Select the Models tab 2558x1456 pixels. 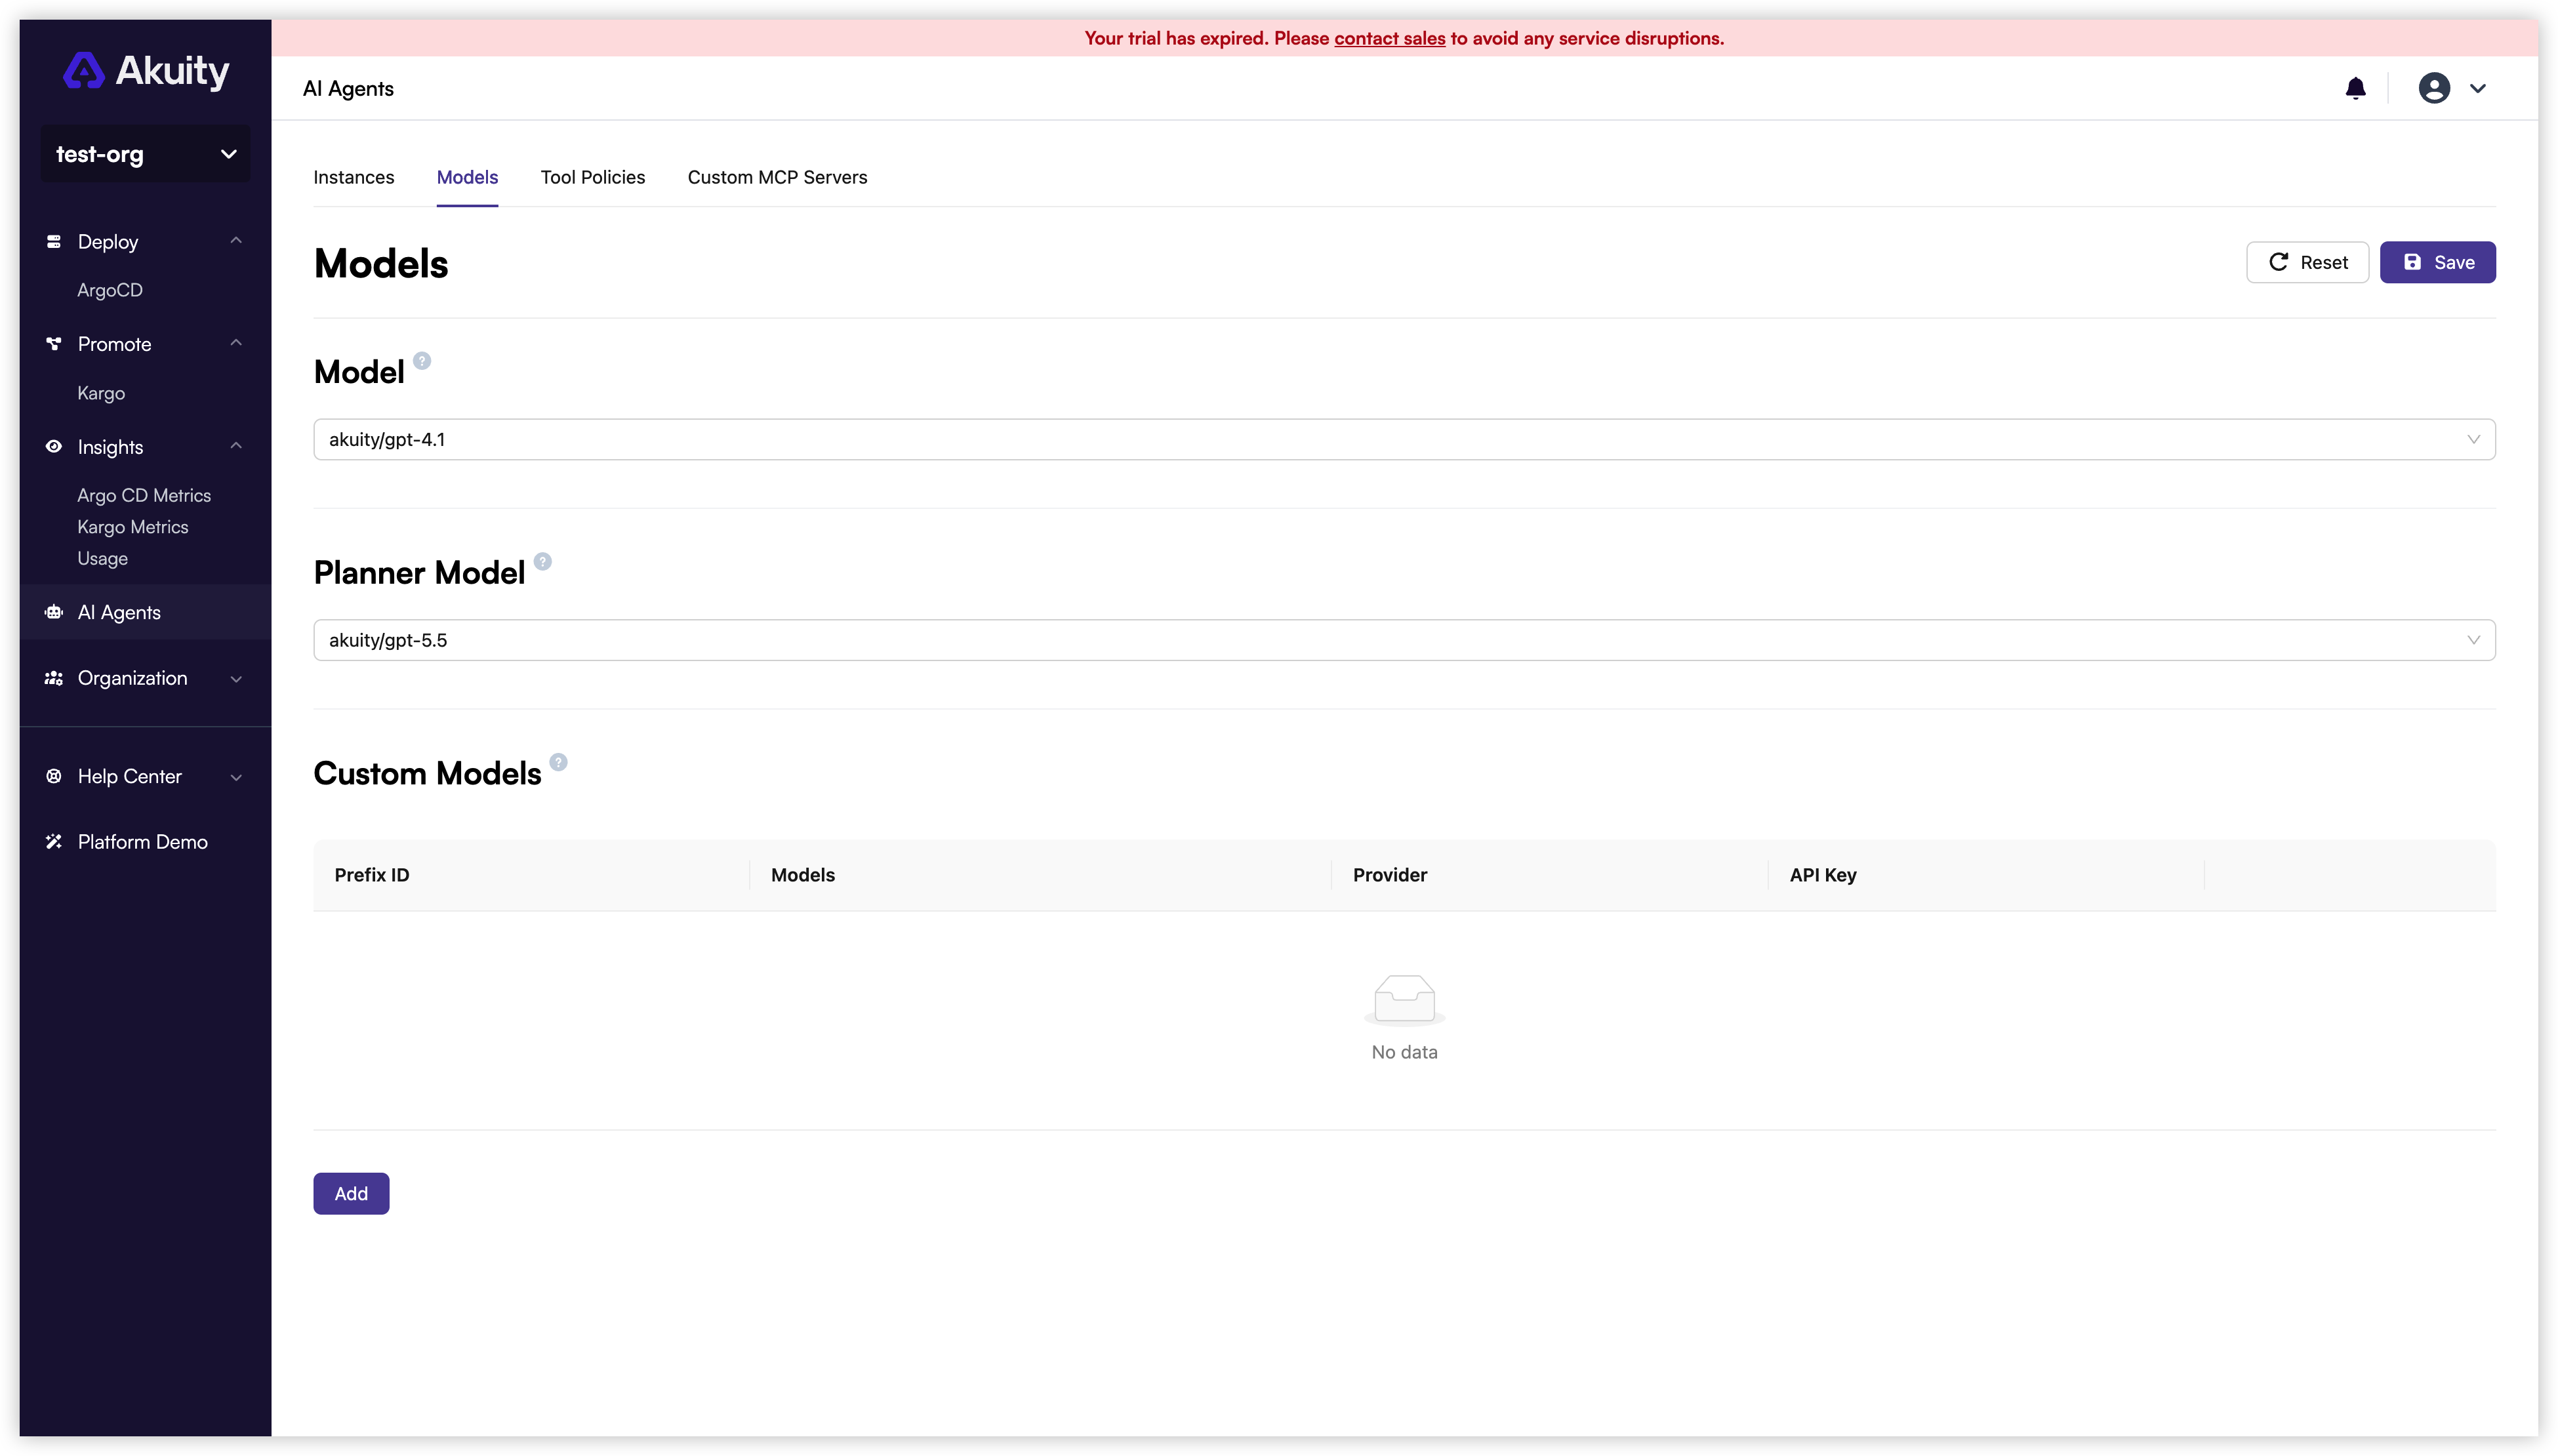click(467, 177)
